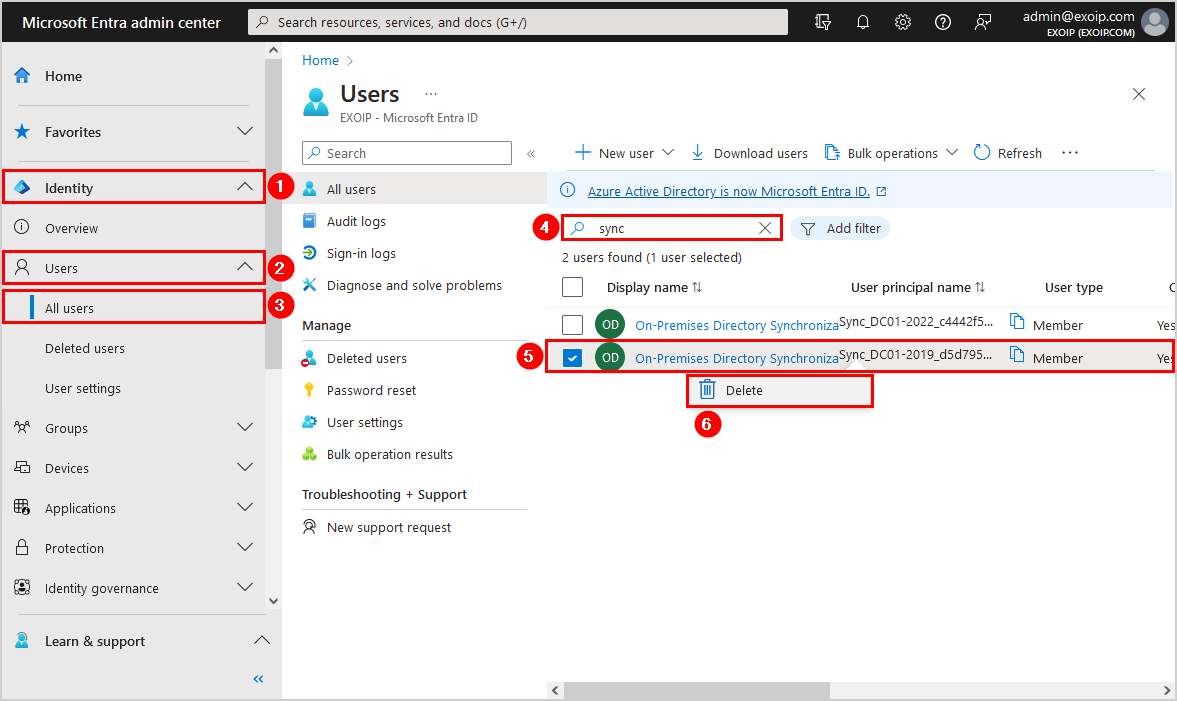Click the Protection lock icon
This screenshot has width=1177, height=701.
pyautogui.click(x=23, y=547)
